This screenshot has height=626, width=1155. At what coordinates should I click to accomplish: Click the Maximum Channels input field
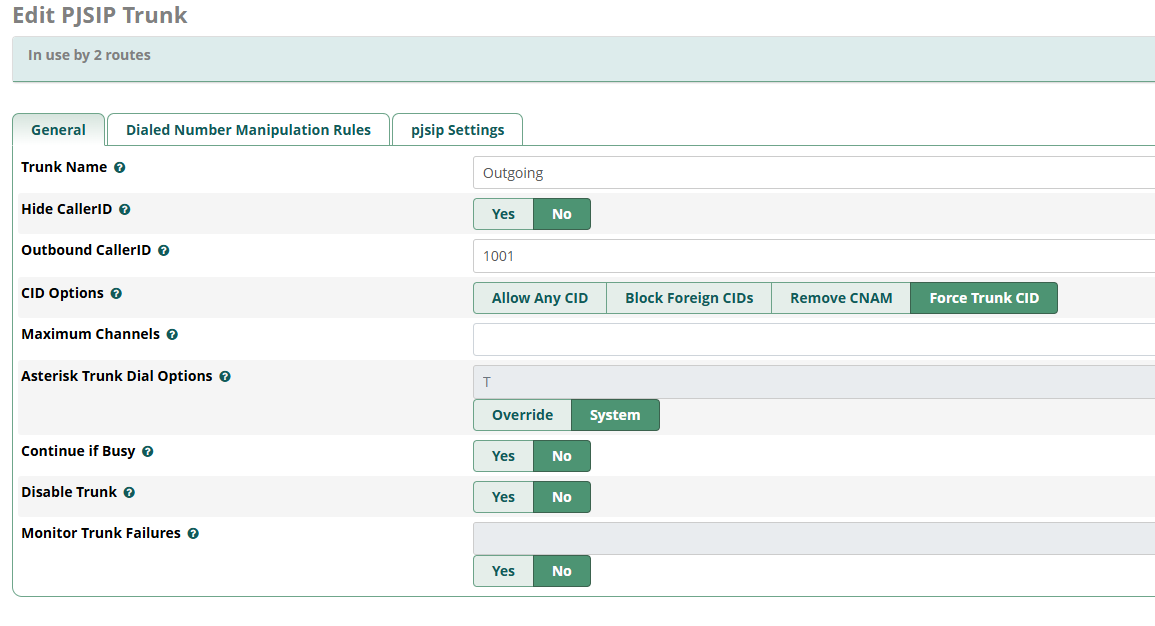tap(814, 340)
